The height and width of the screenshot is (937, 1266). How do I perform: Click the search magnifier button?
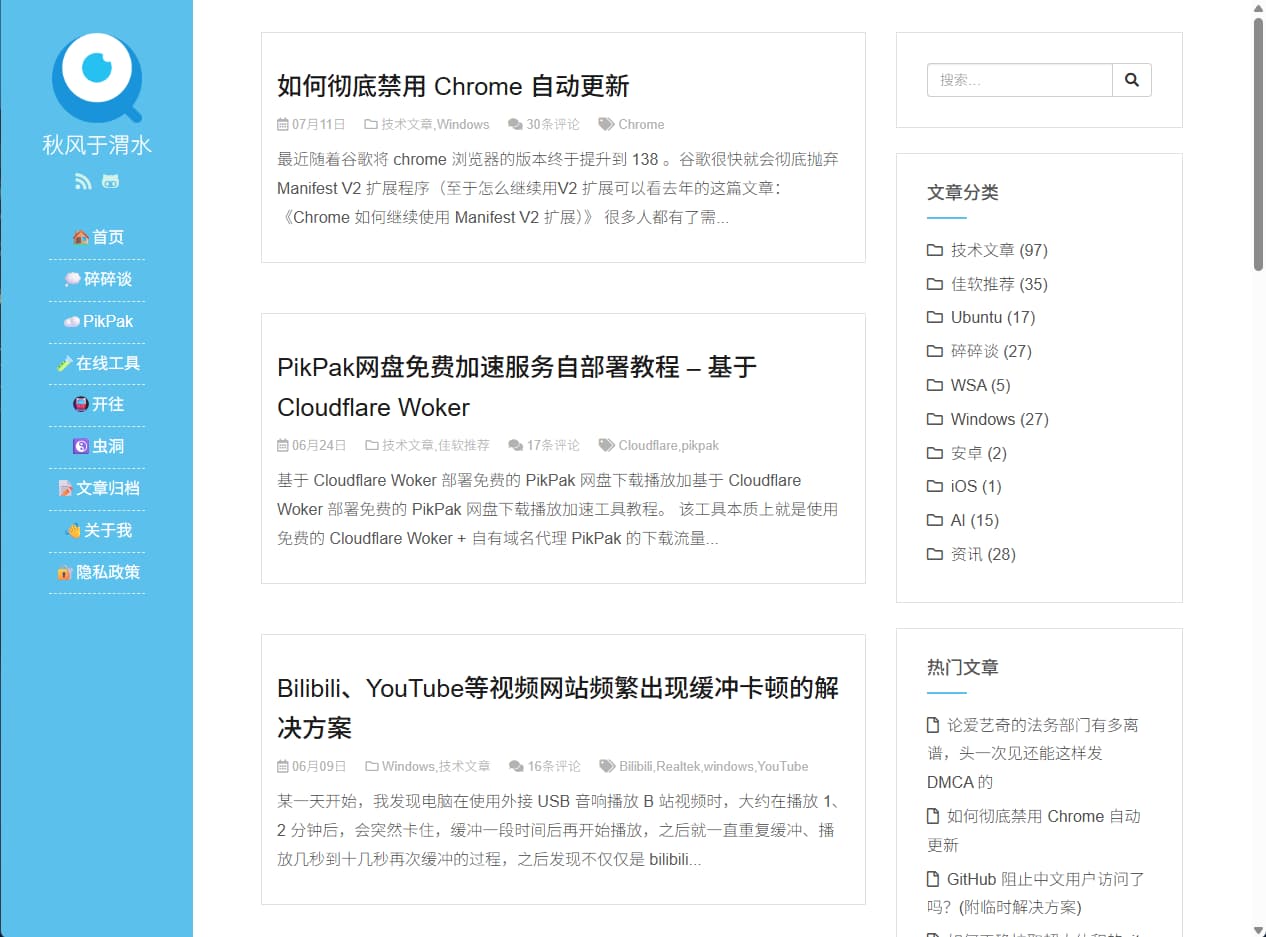[x=1132, y=80]
